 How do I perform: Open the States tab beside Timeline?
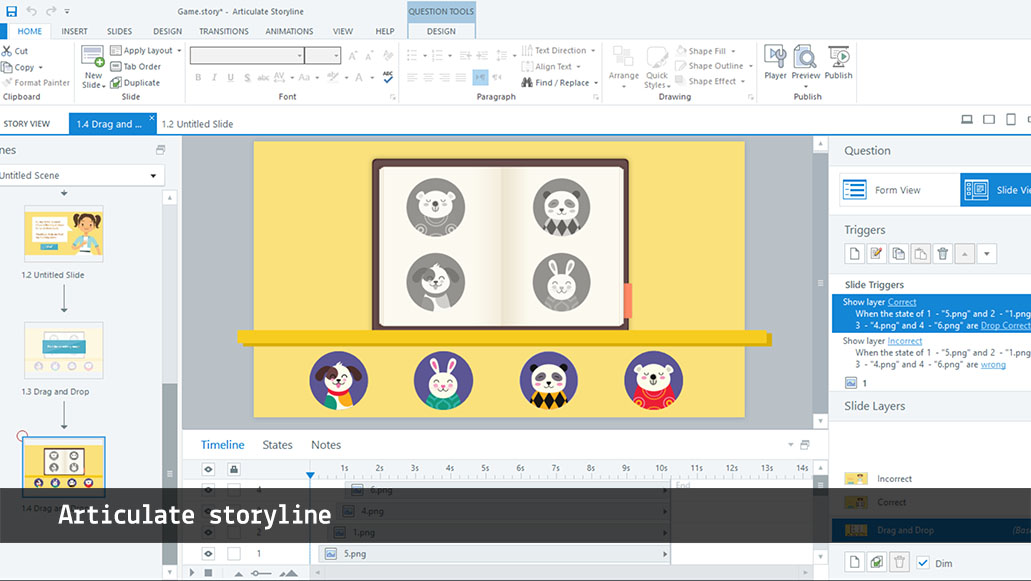pos(277,445)
